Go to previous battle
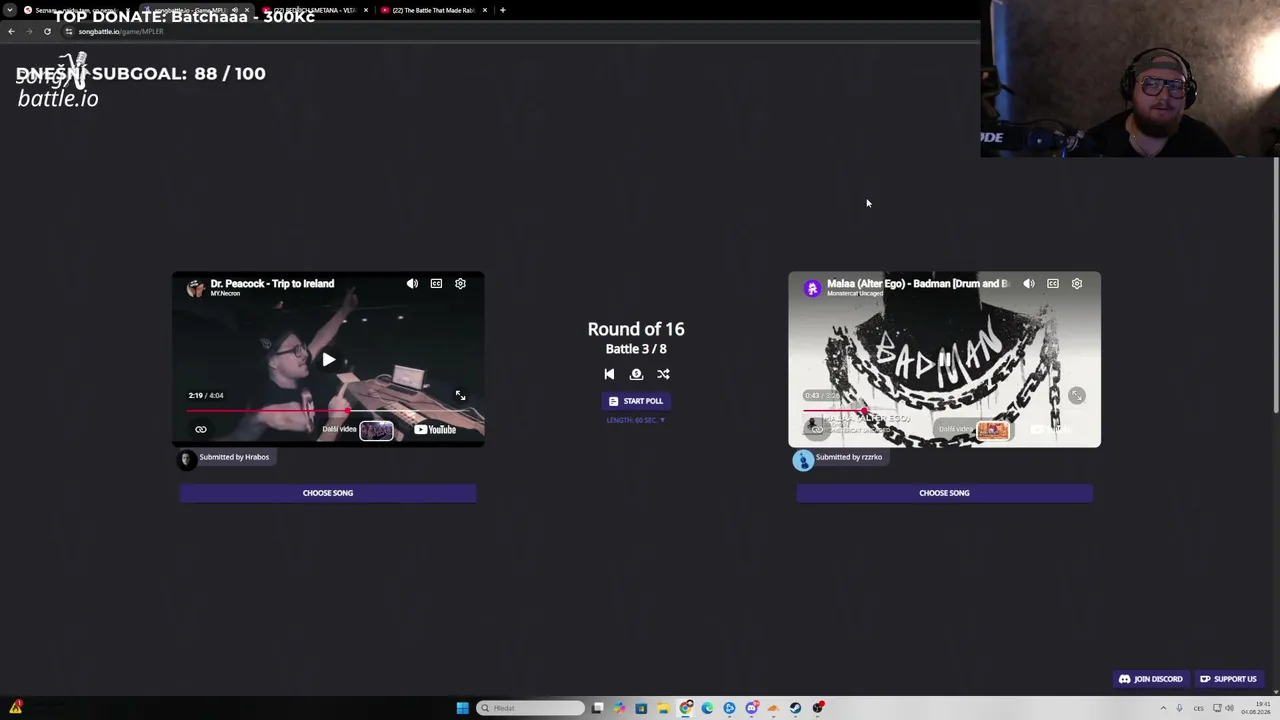Viewport: 1280px width, 720px height. pyautogui.click(x=609, y=374)
